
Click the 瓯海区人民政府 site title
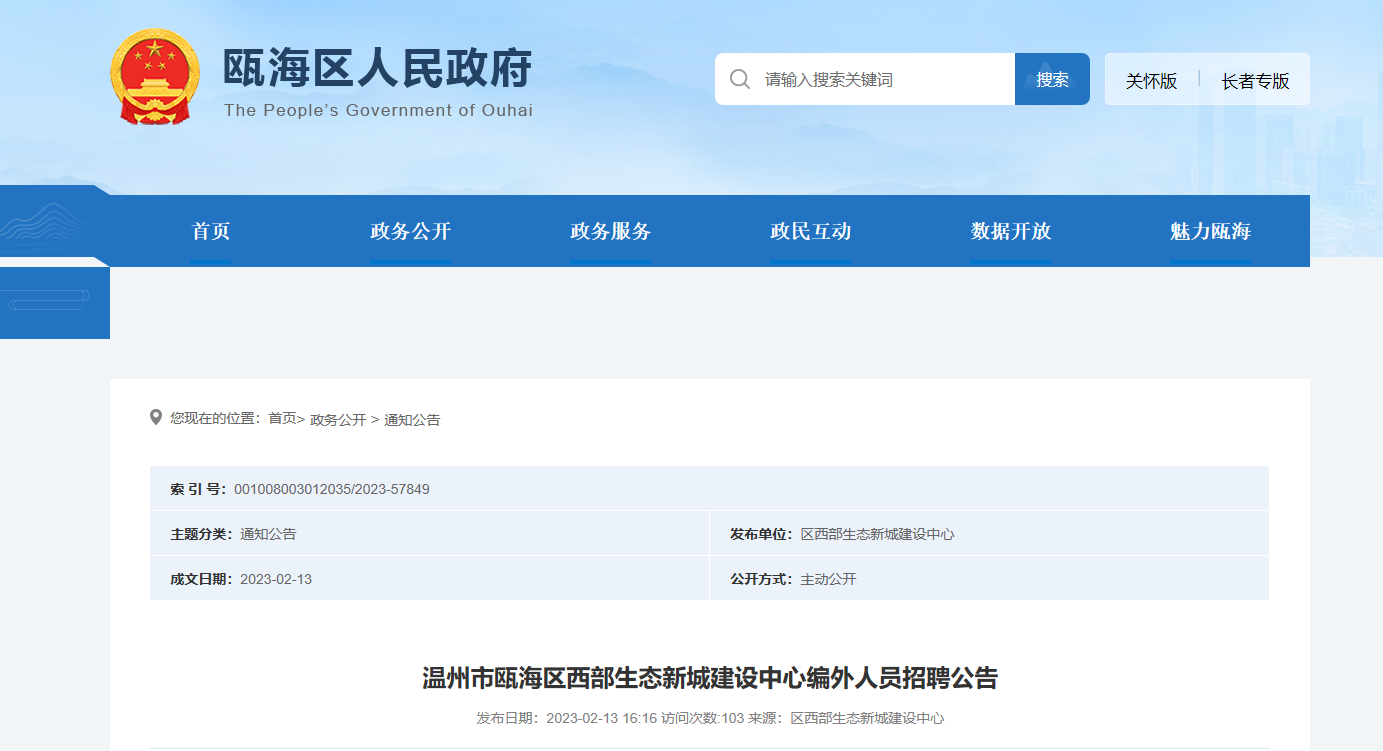point(377,69)
